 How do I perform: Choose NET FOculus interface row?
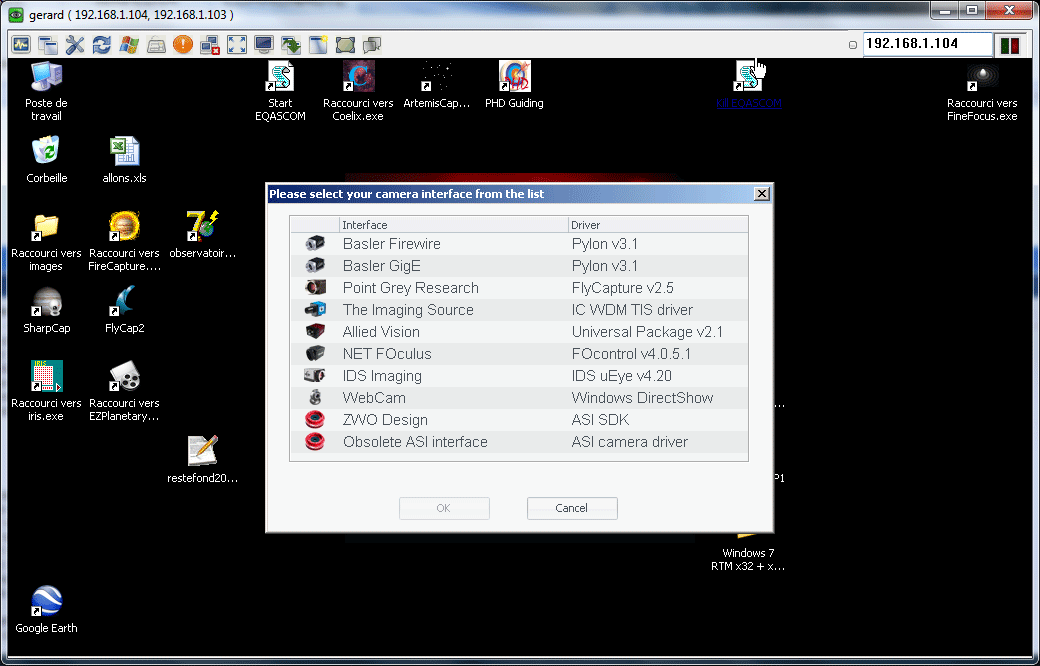coord(519,354)
